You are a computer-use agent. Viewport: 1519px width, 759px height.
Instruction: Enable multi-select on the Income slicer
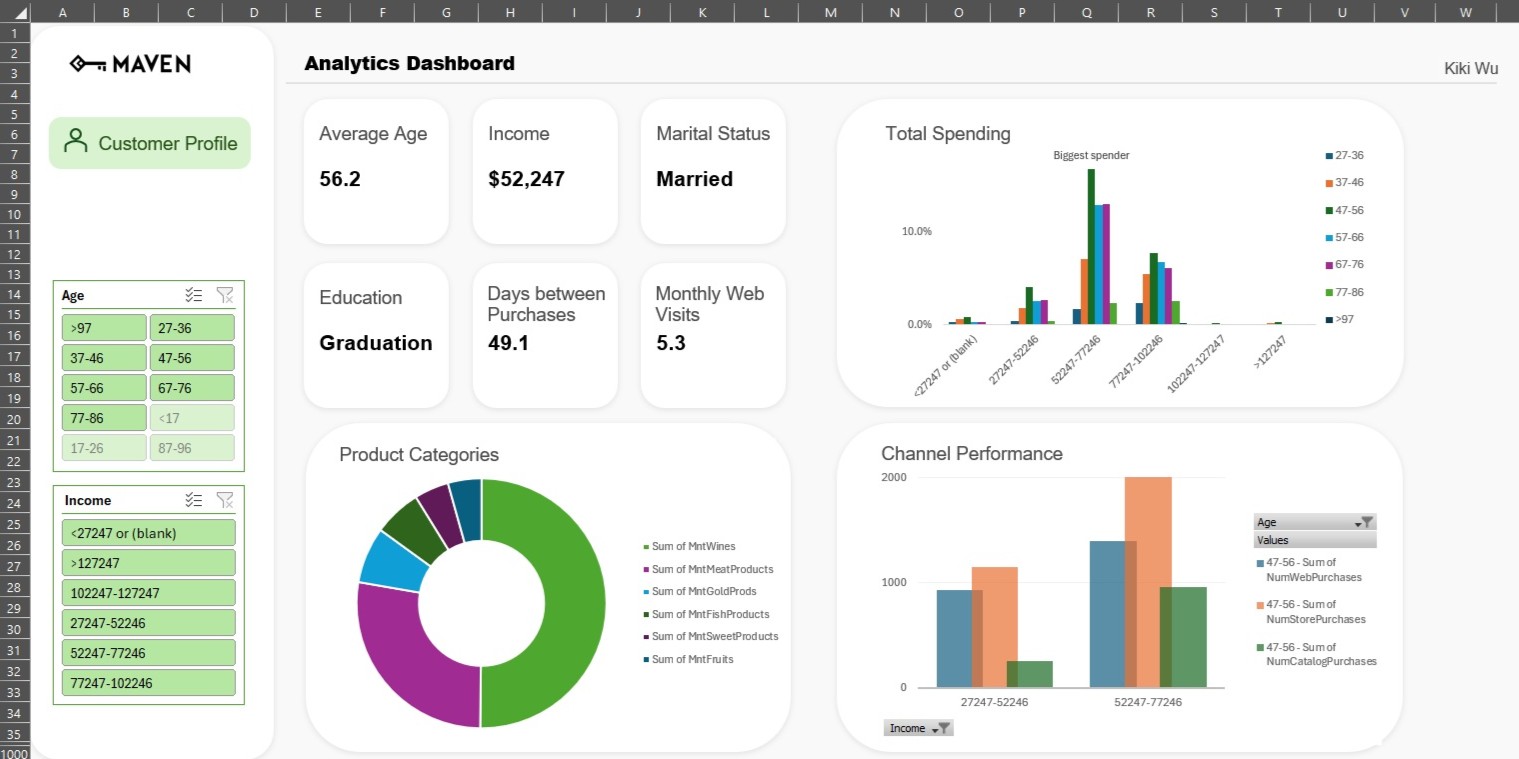[x=196, y=500]
